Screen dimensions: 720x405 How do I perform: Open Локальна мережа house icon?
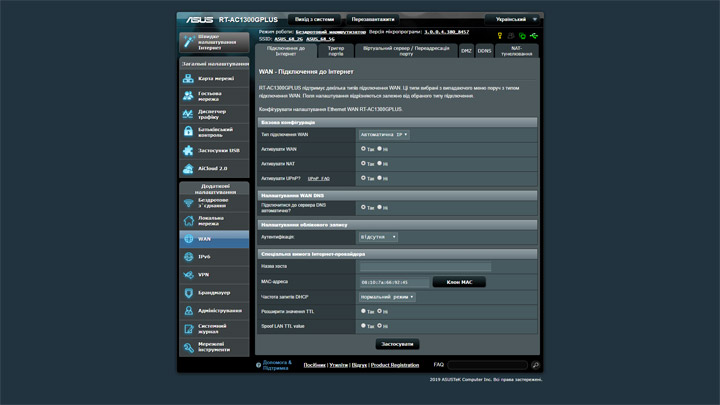[188, 221]
